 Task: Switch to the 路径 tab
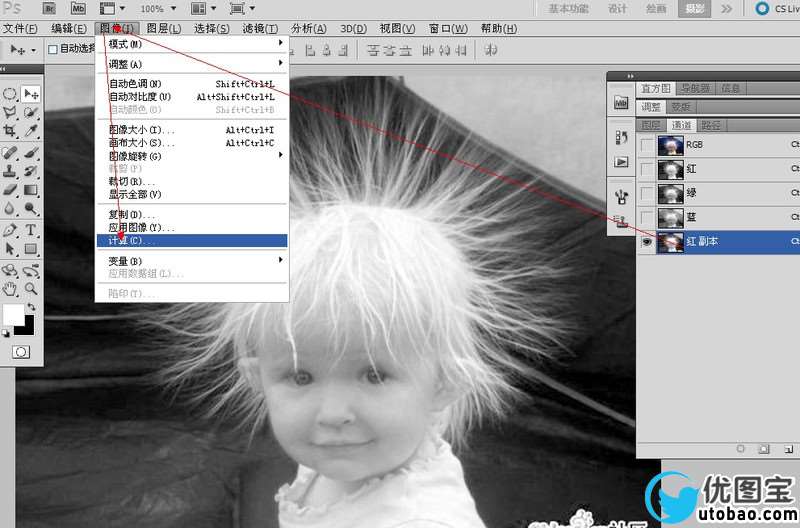tap(711, 125)
